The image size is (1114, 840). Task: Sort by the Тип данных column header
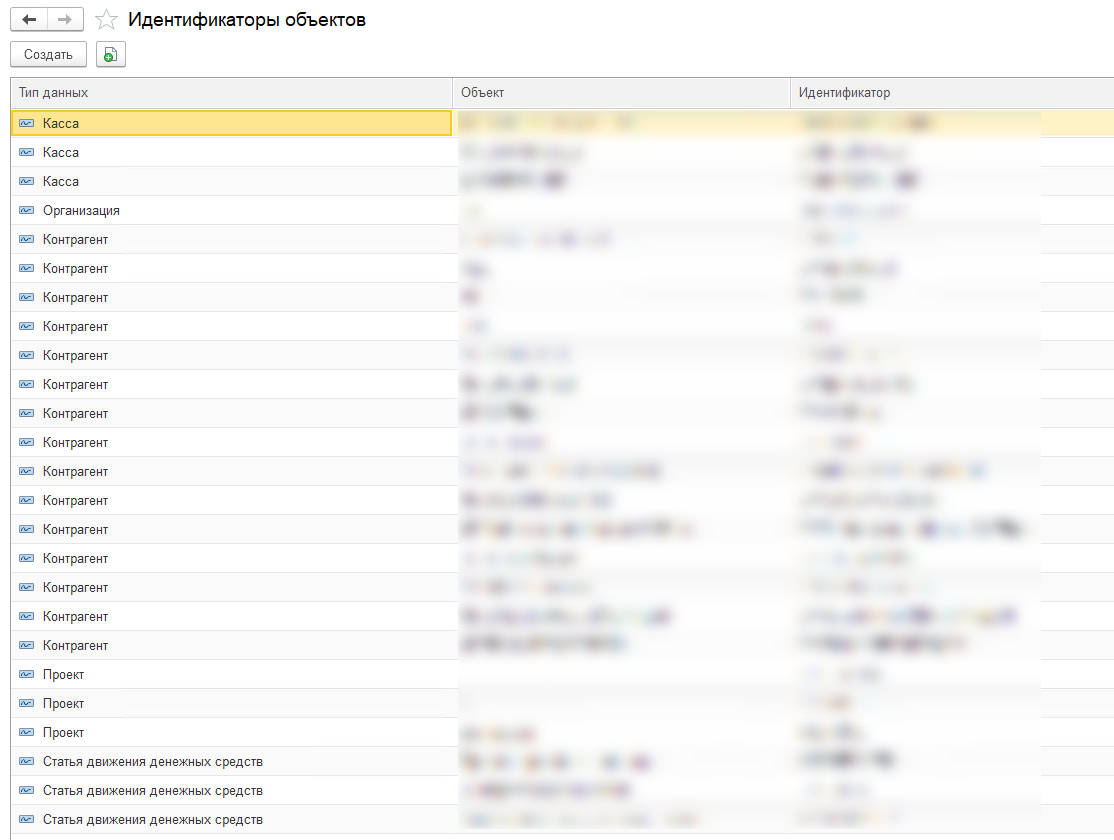pyautogui.click(x=232, y=92)
